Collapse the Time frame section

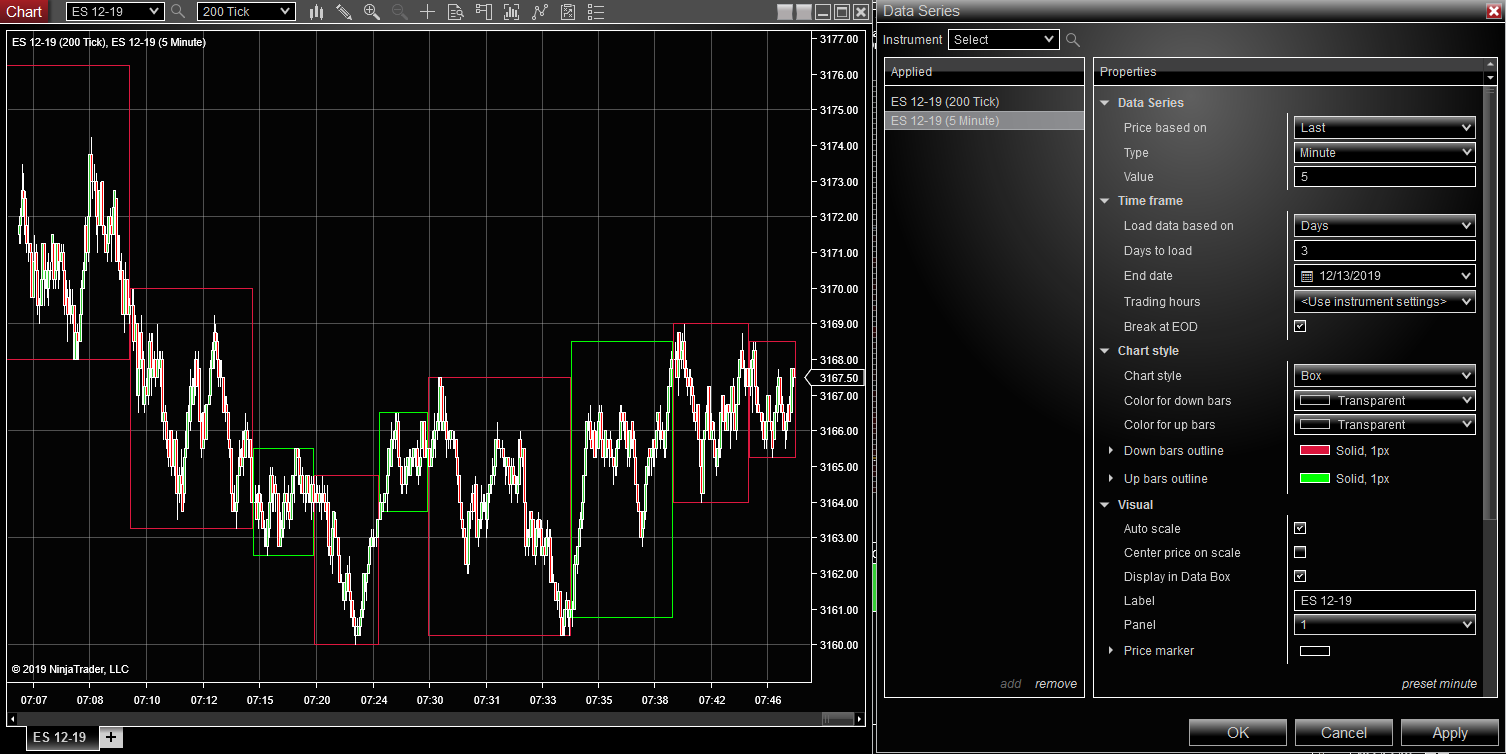(x=1105, y=201)
